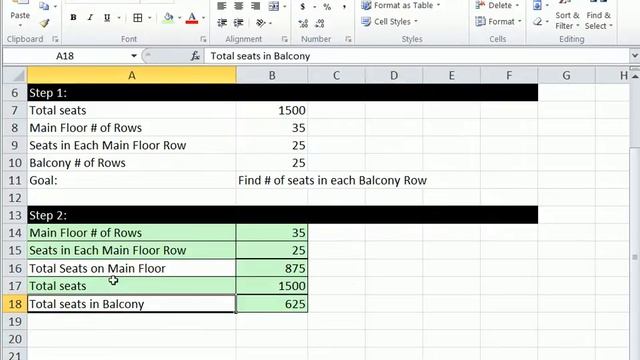Click the Fill down icon in Editing
Screen dimensions: 640x360
[538, 5]
